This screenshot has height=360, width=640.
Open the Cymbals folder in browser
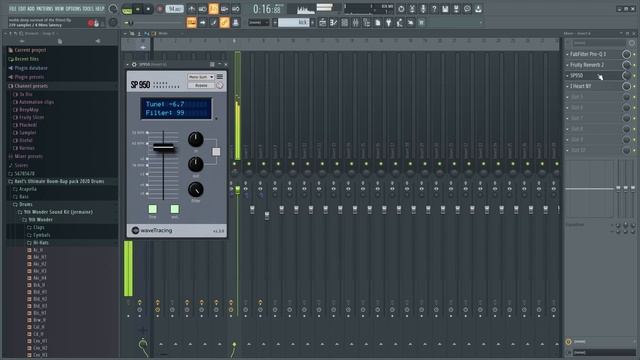click(x=42, y=235)
